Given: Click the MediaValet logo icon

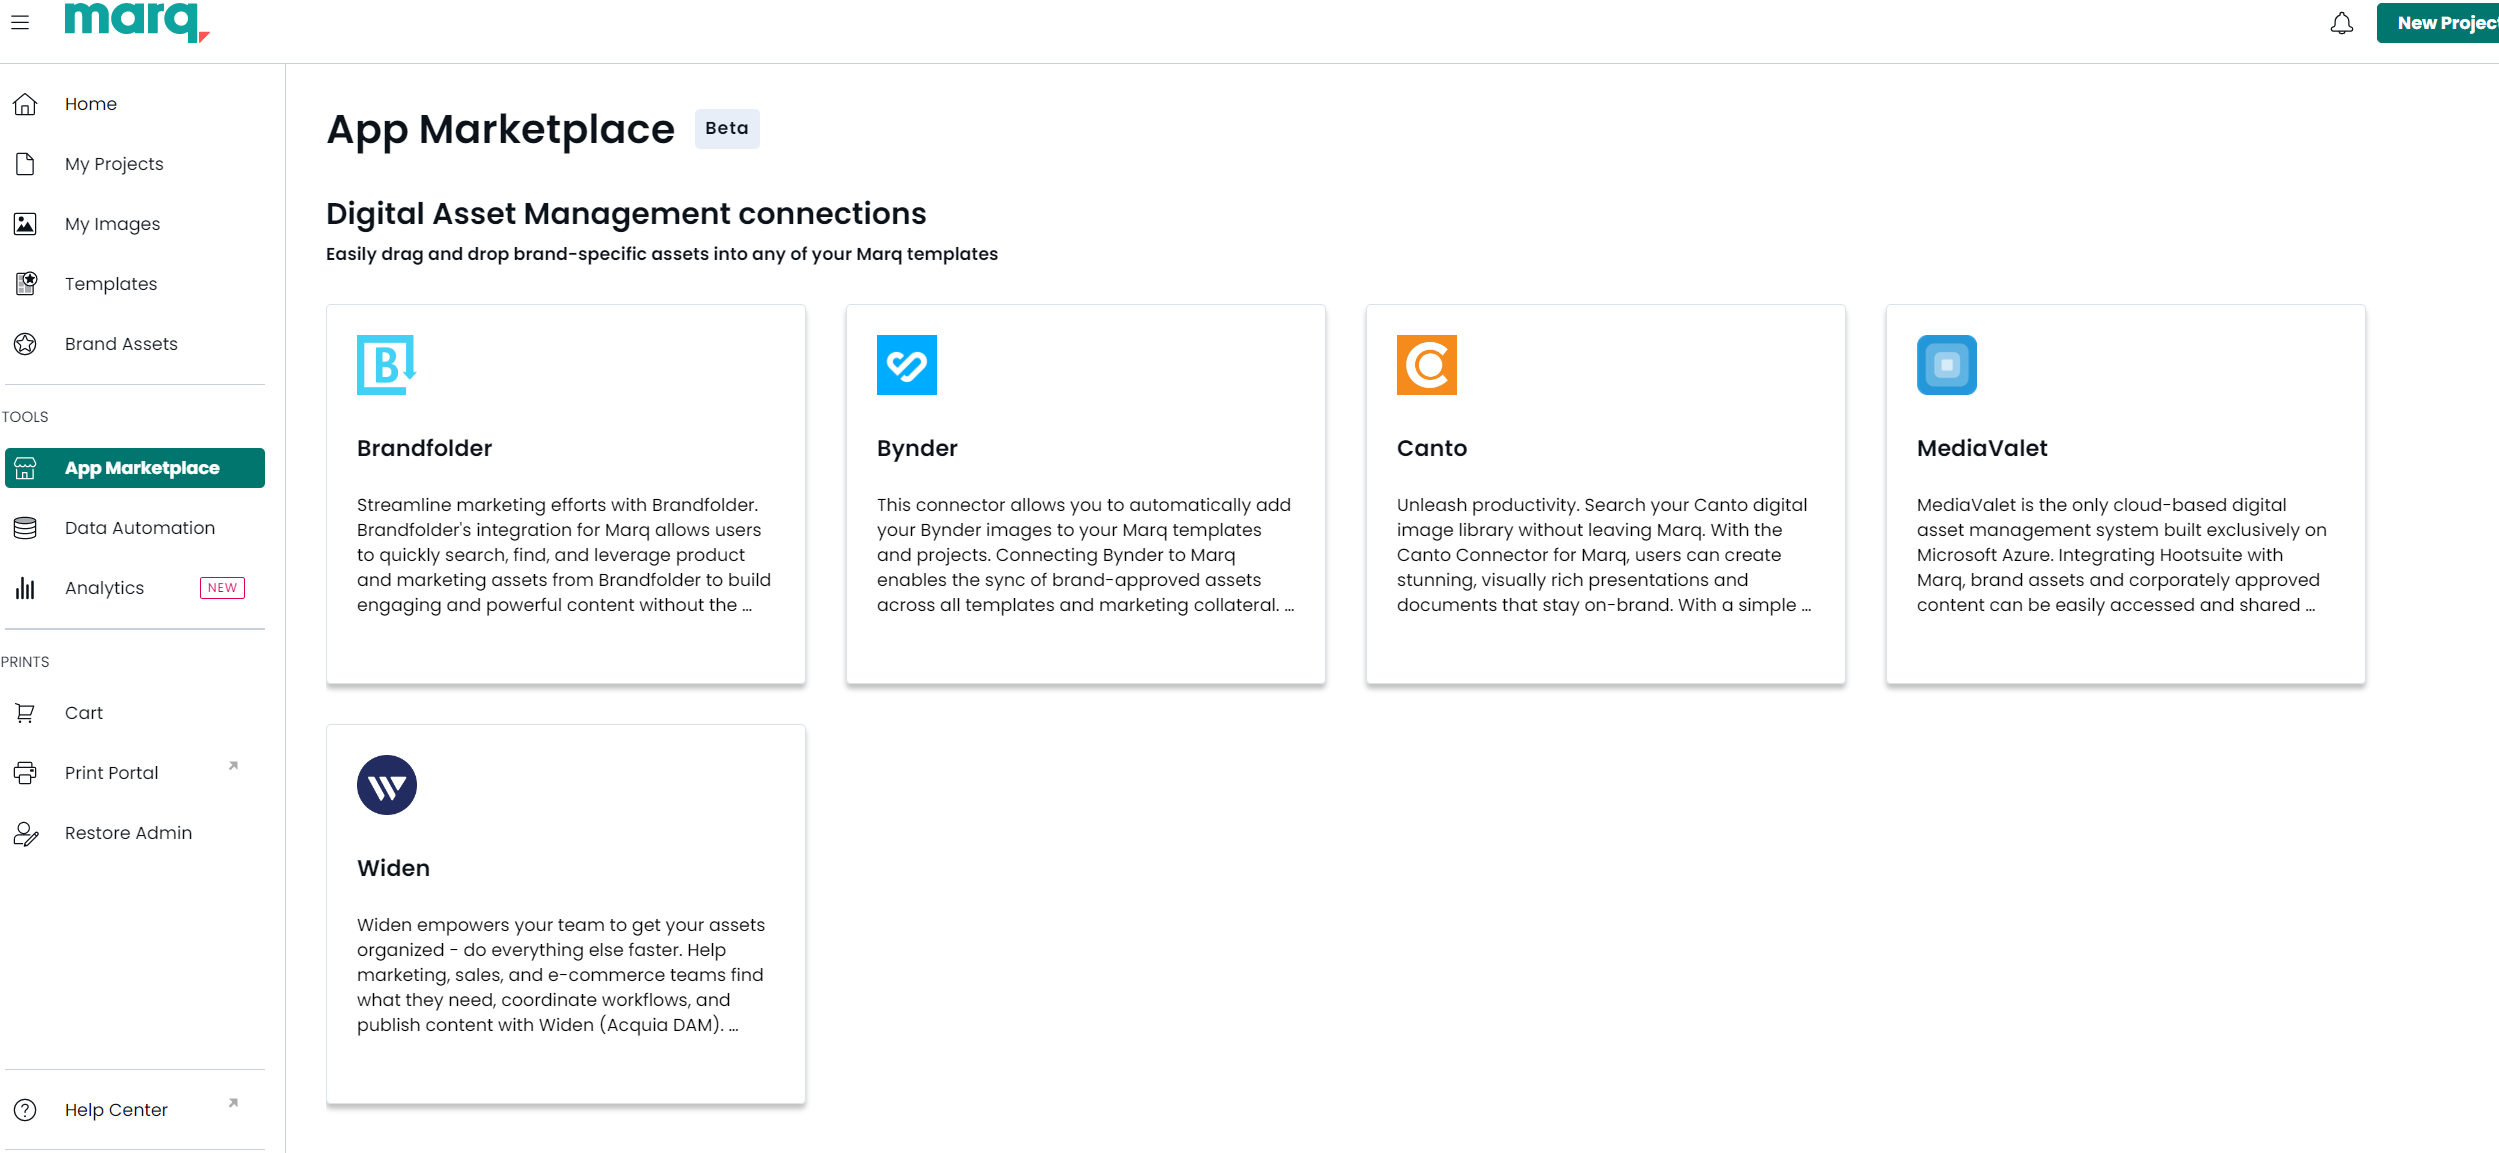Looking at the screenshot, I should click(1947, 365).
